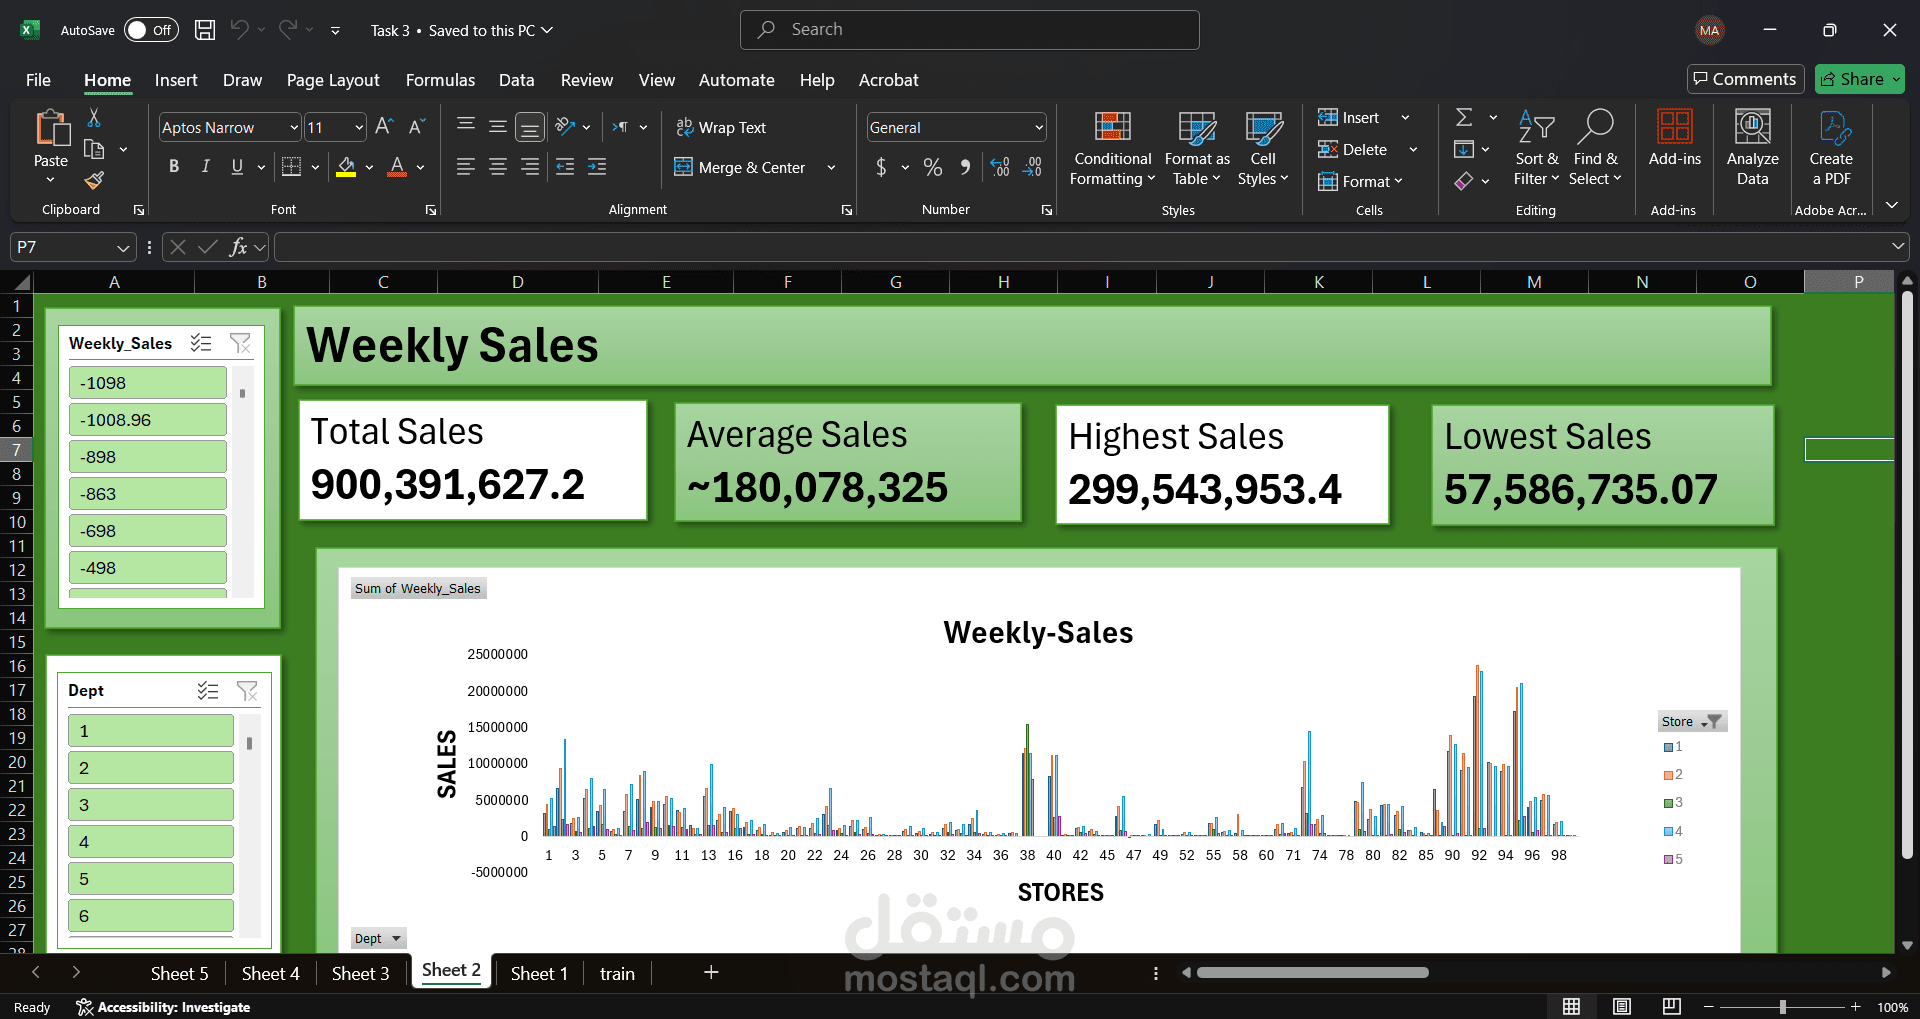Click the Percent Style icon

pyautogui.click(x=933, y=167)
